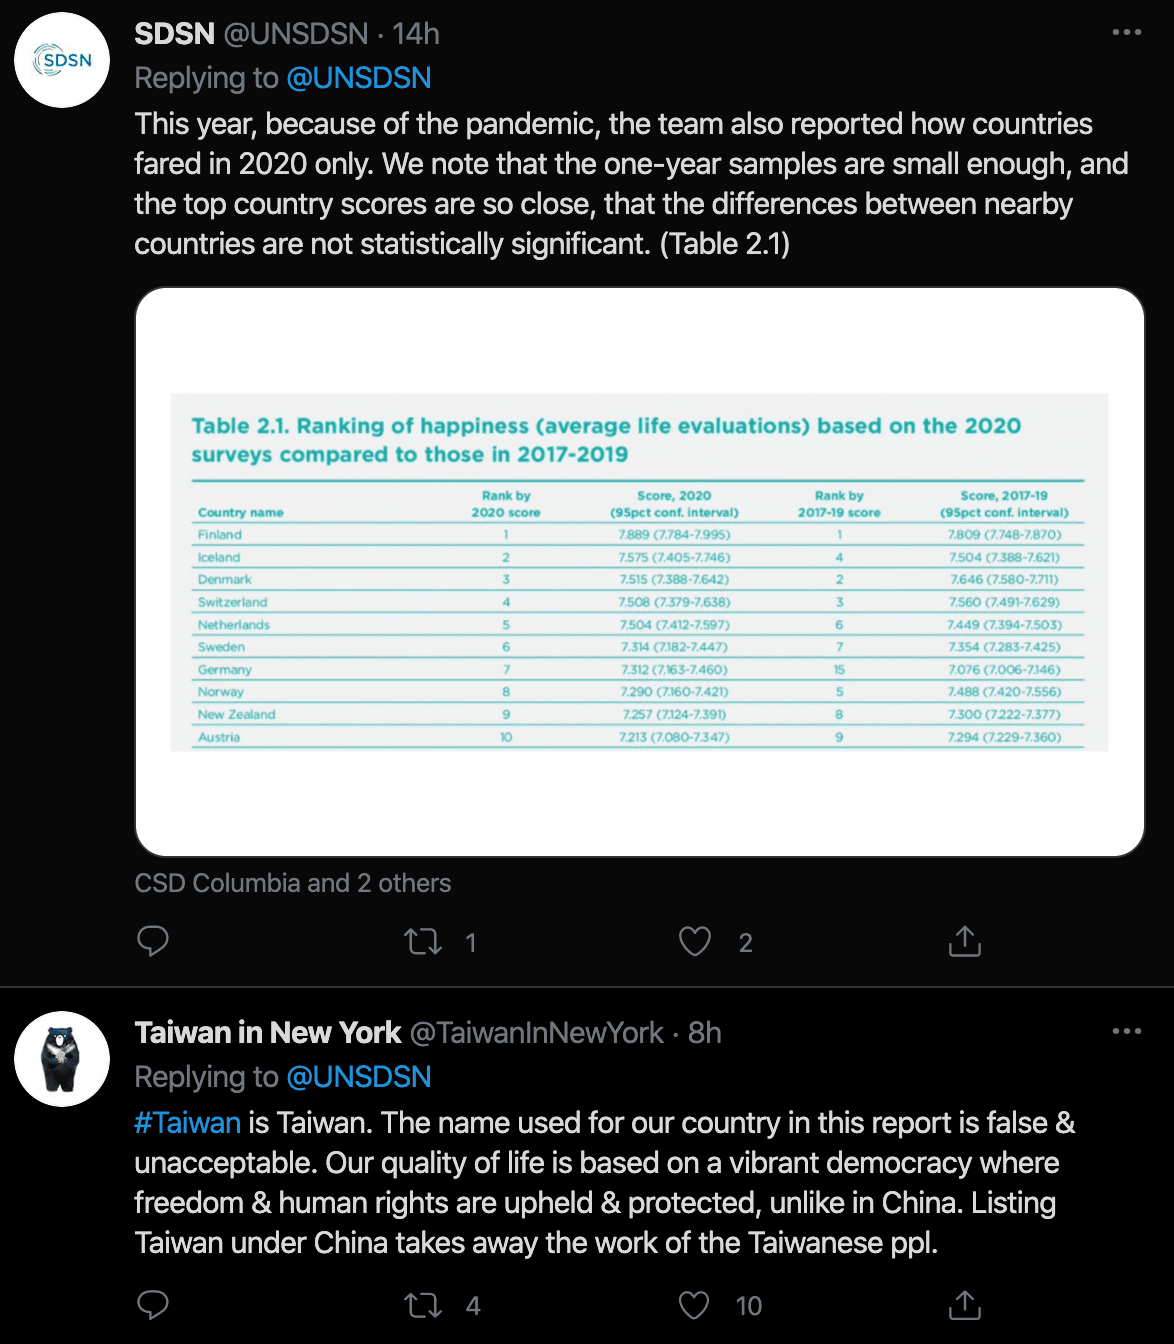Screen dimensions: 1174x1344
Task: Open more options for Taiwan in New York tweet
Action: (x=1126, y=1031)
